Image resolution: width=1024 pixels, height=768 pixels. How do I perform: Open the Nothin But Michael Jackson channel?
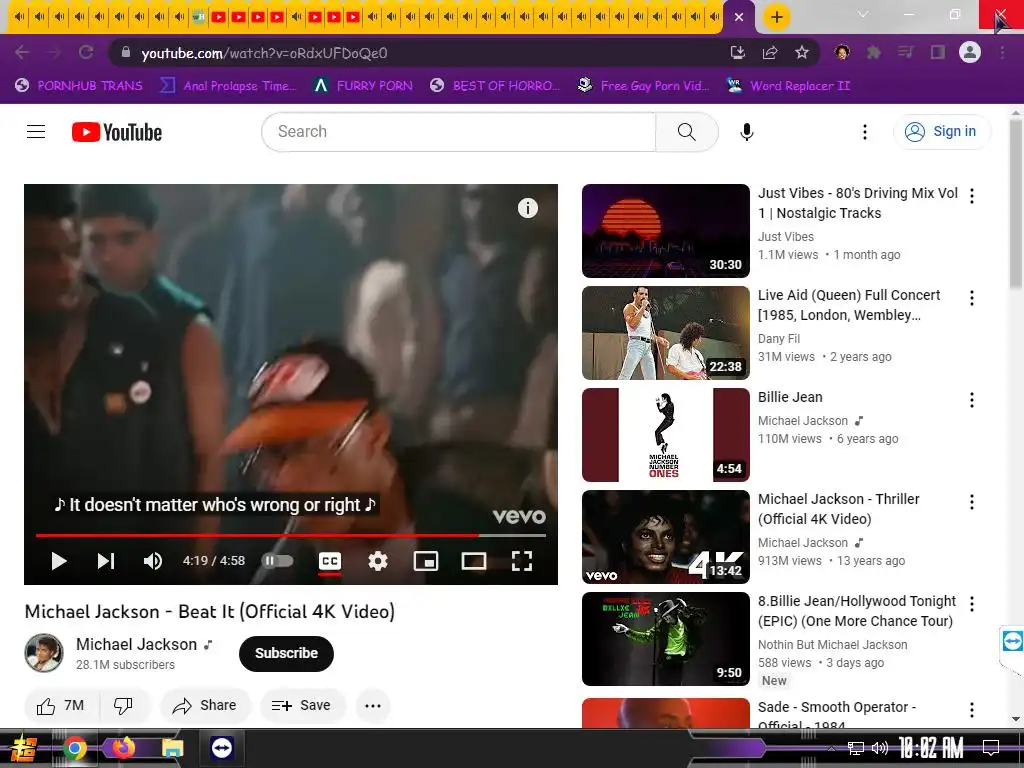point(833,645)
